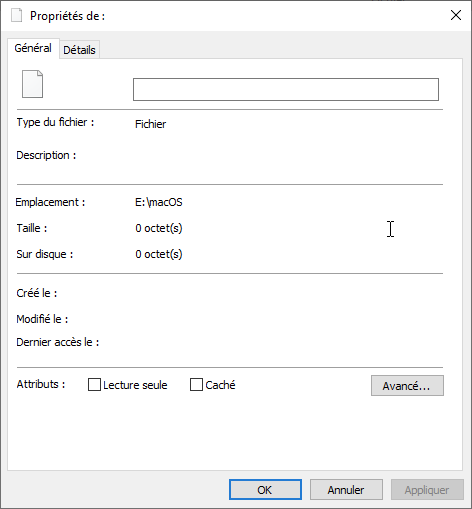Image resolution: width=472 pixels, height=509 pixels.
Task: Confirm with the OK button
Action: [265, 490]
